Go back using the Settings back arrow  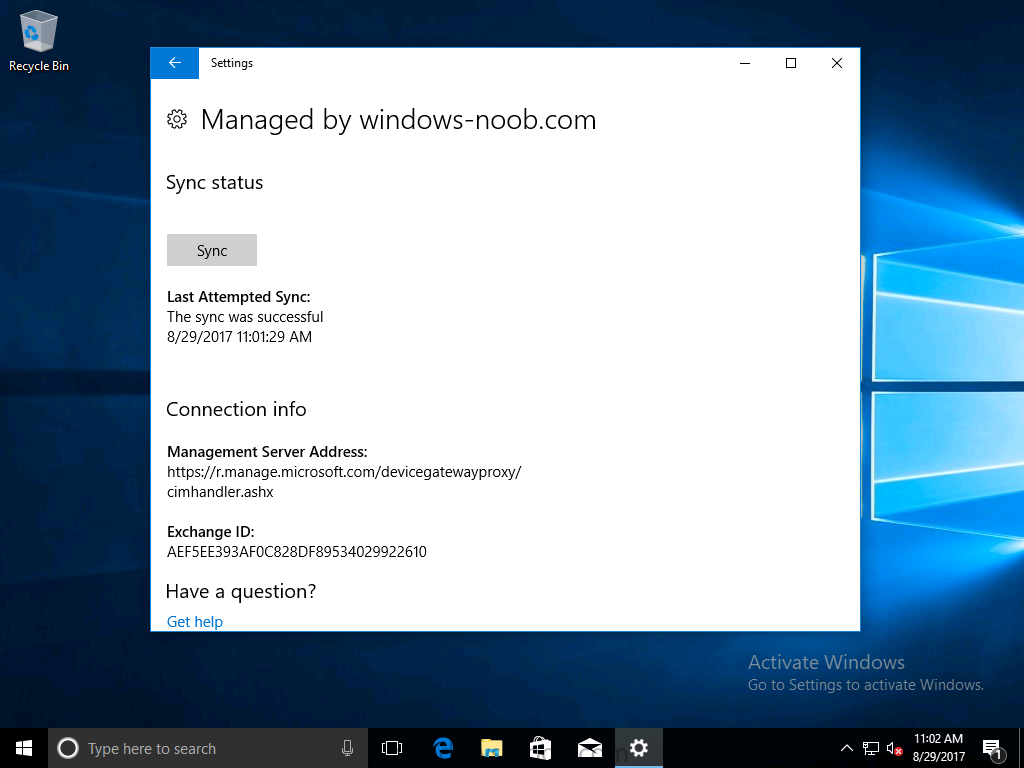tap(174, 63)
